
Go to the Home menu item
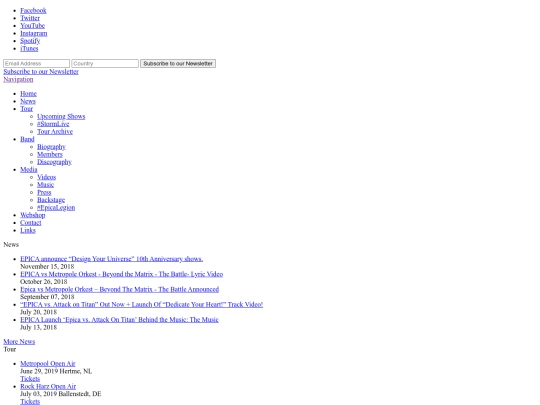click(28, 94)
